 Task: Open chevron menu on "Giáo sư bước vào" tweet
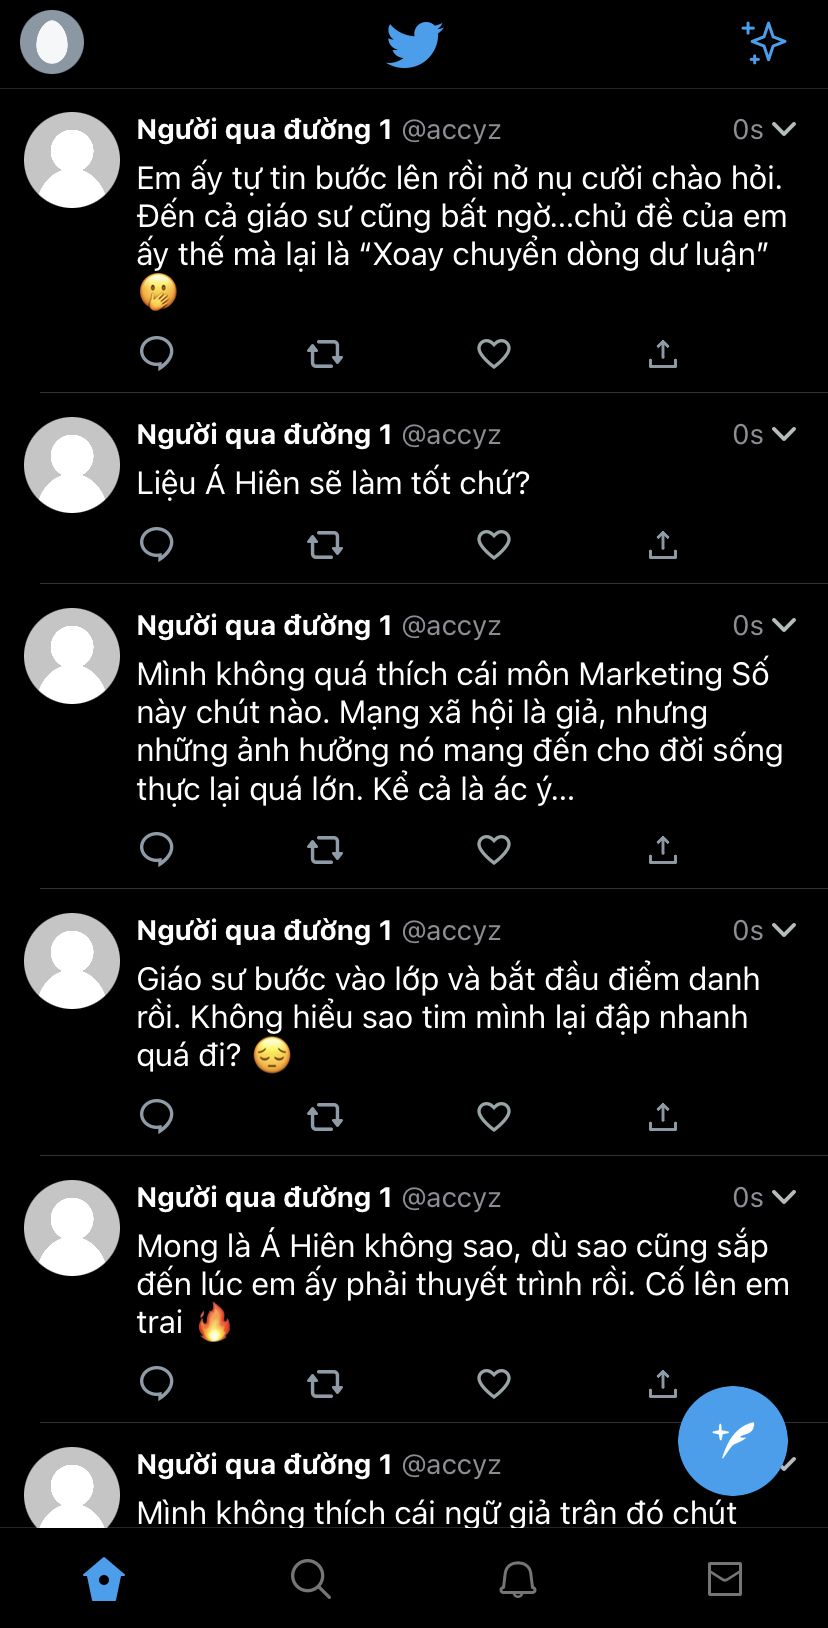[785, 930]
